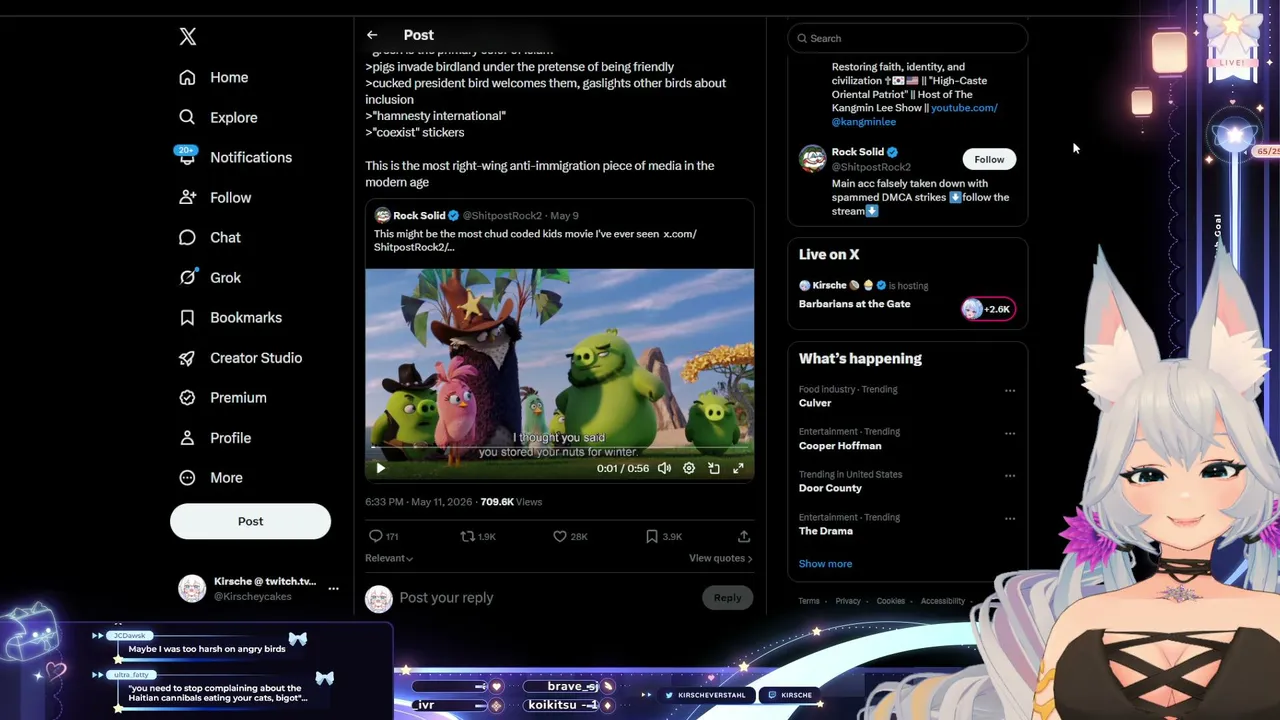The height and width of the screenshot is (720, 1280).
Task: Open more options for Door County trend
Action: [1010, 476]
